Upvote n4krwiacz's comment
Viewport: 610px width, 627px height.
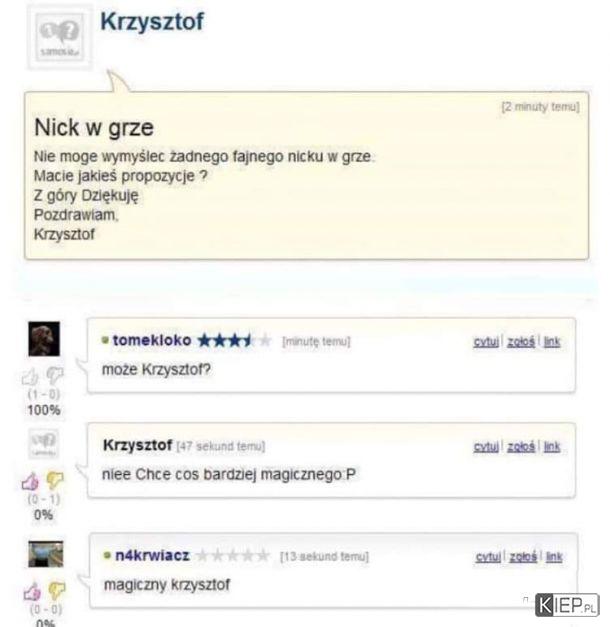[x=32, y=591]
